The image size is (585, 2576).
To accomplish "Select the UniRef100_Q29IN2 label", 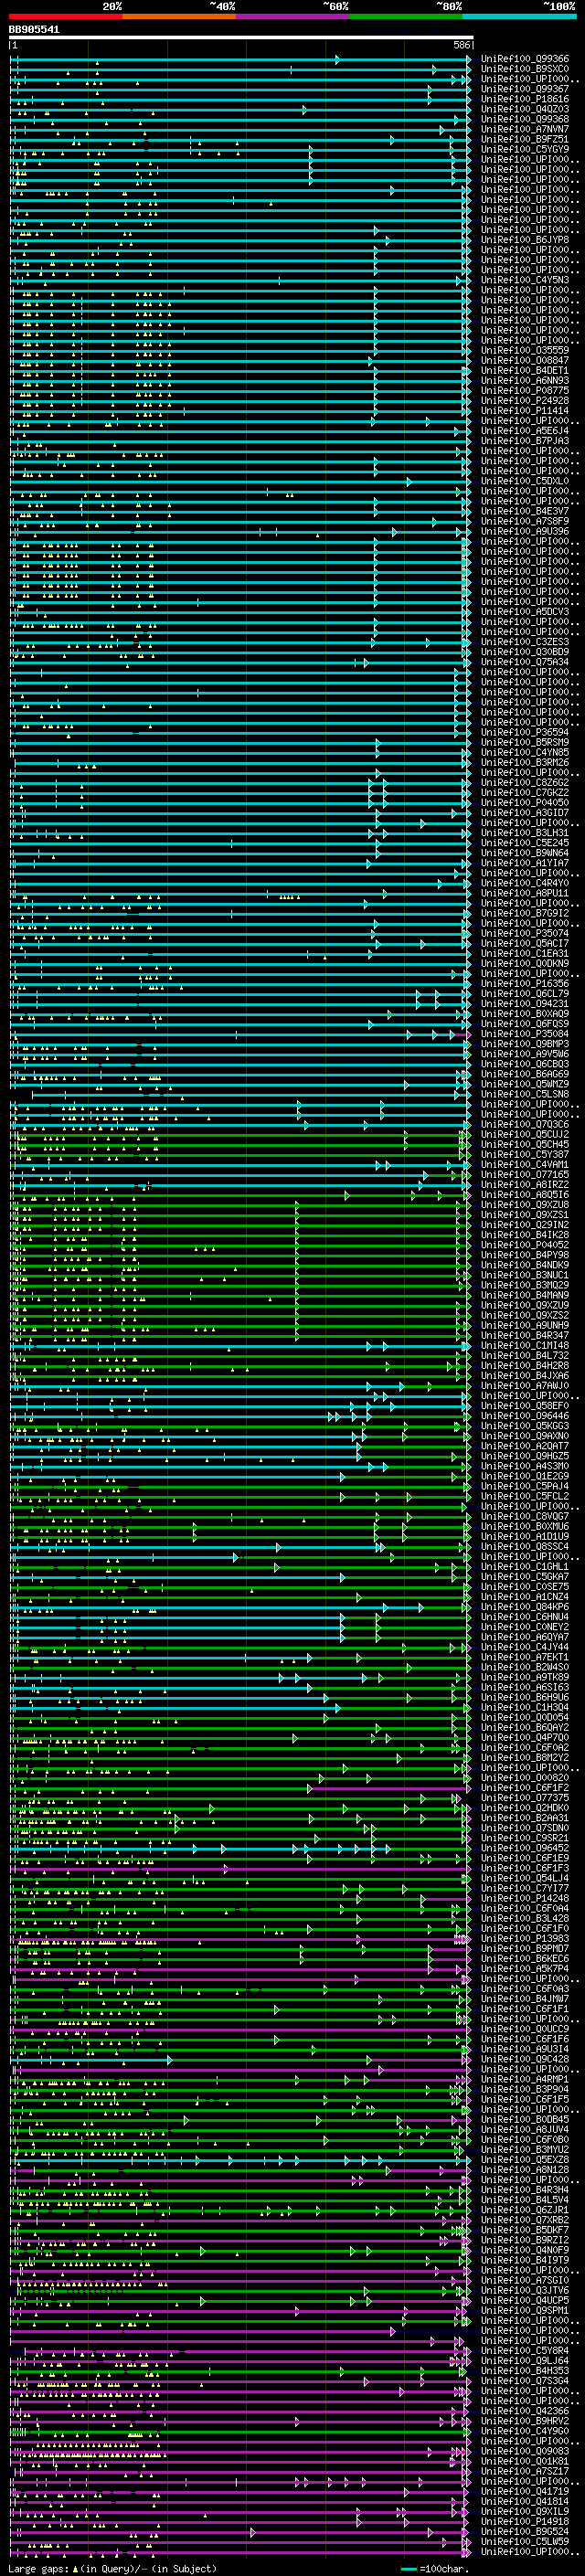I will point(525,1224).
